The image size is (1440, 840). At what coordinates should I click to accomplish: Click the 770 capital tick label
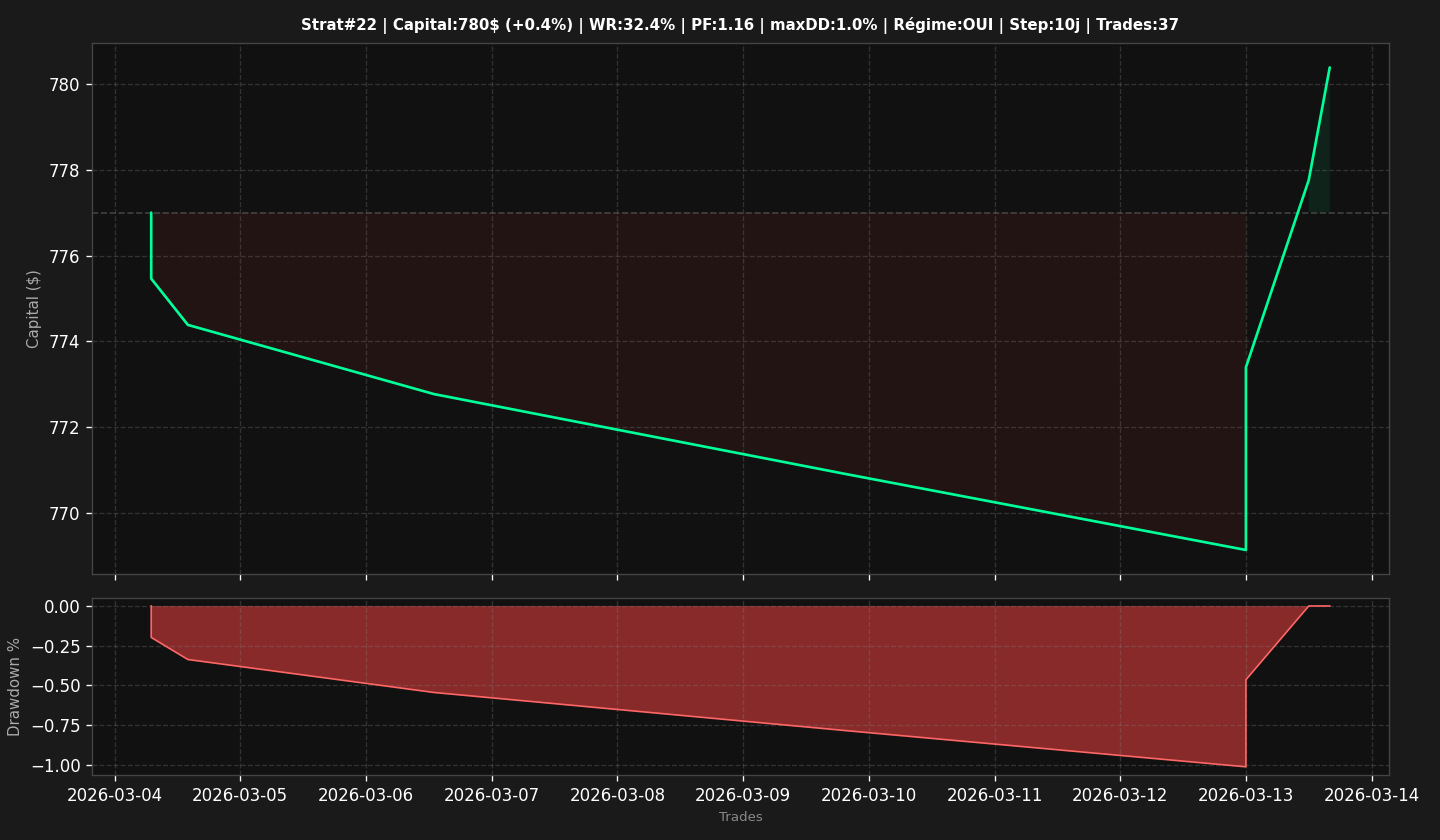point(65,514)
